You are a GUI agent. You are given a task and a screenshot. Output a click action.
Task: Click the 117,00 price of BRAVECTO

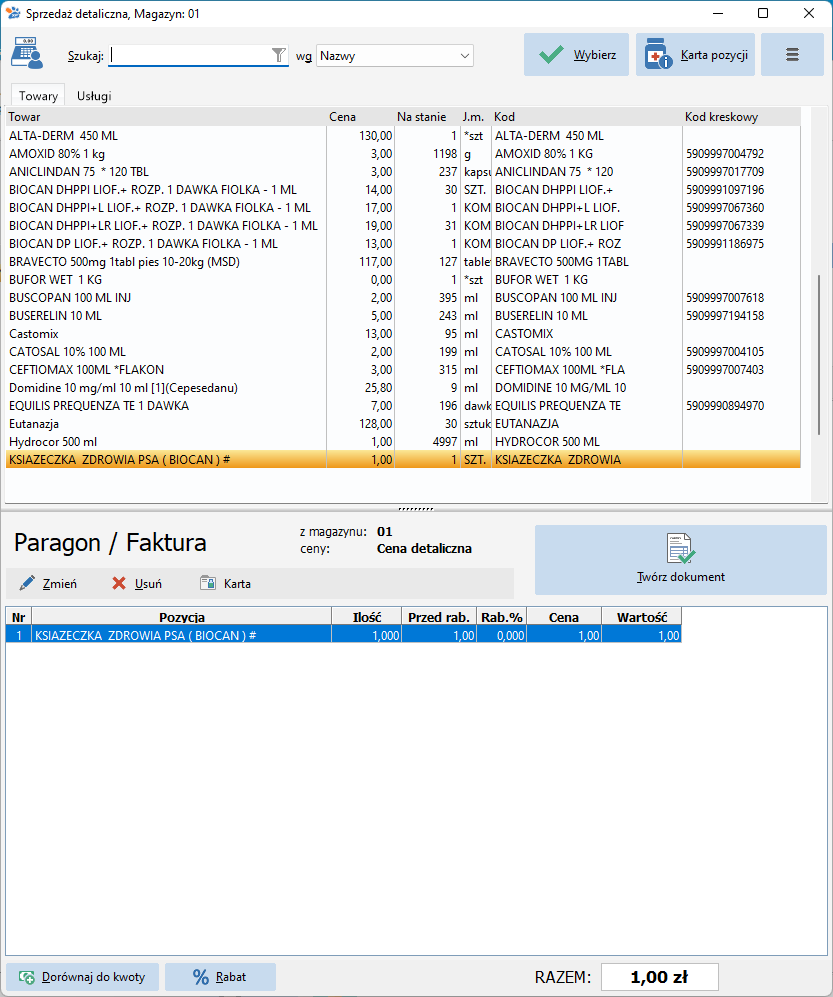point(376,262)
